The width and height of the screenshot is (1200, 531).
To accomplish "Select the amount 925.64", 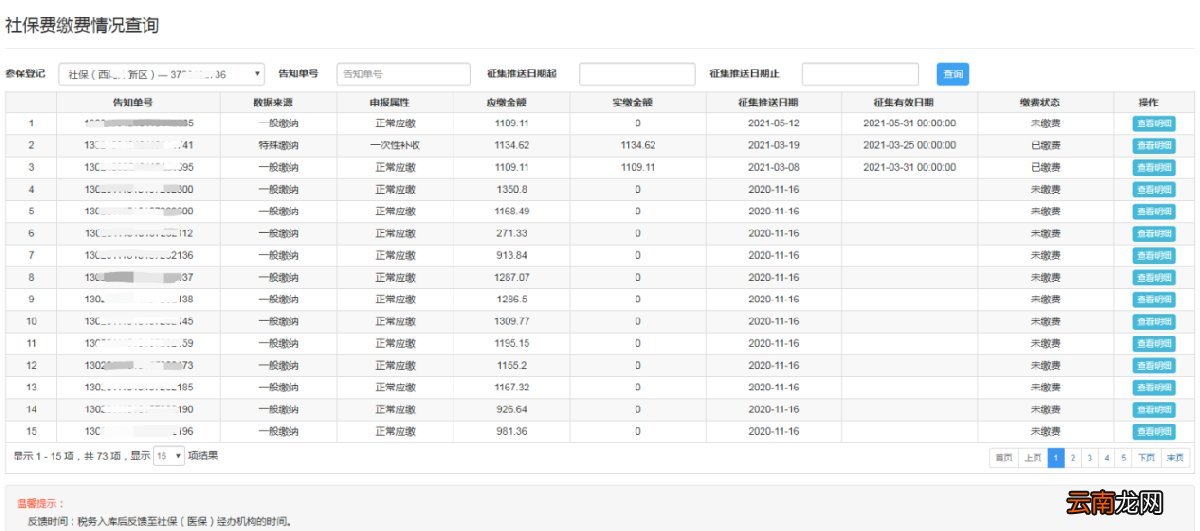I will (511, 410).
